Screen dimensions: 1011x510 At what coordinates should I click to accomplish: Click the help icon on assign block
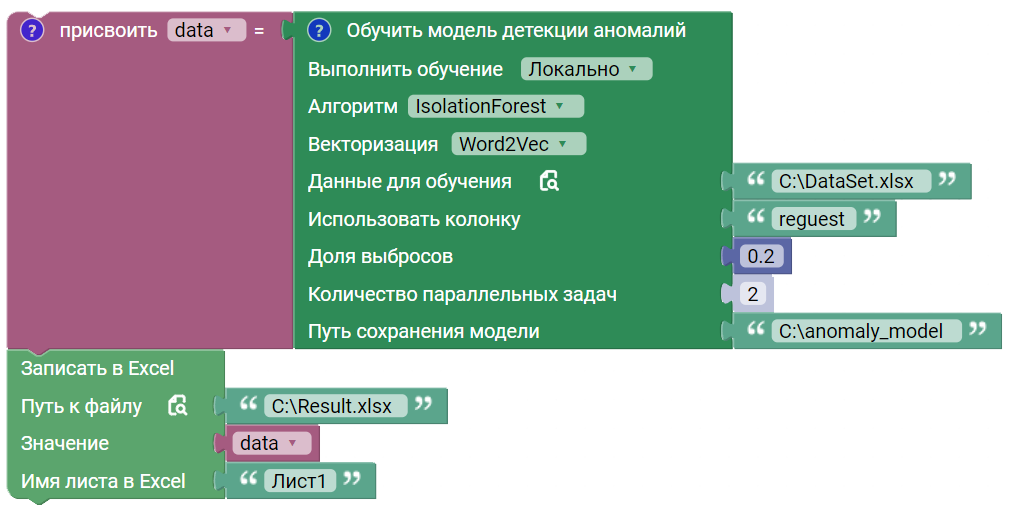pos(32,30)
